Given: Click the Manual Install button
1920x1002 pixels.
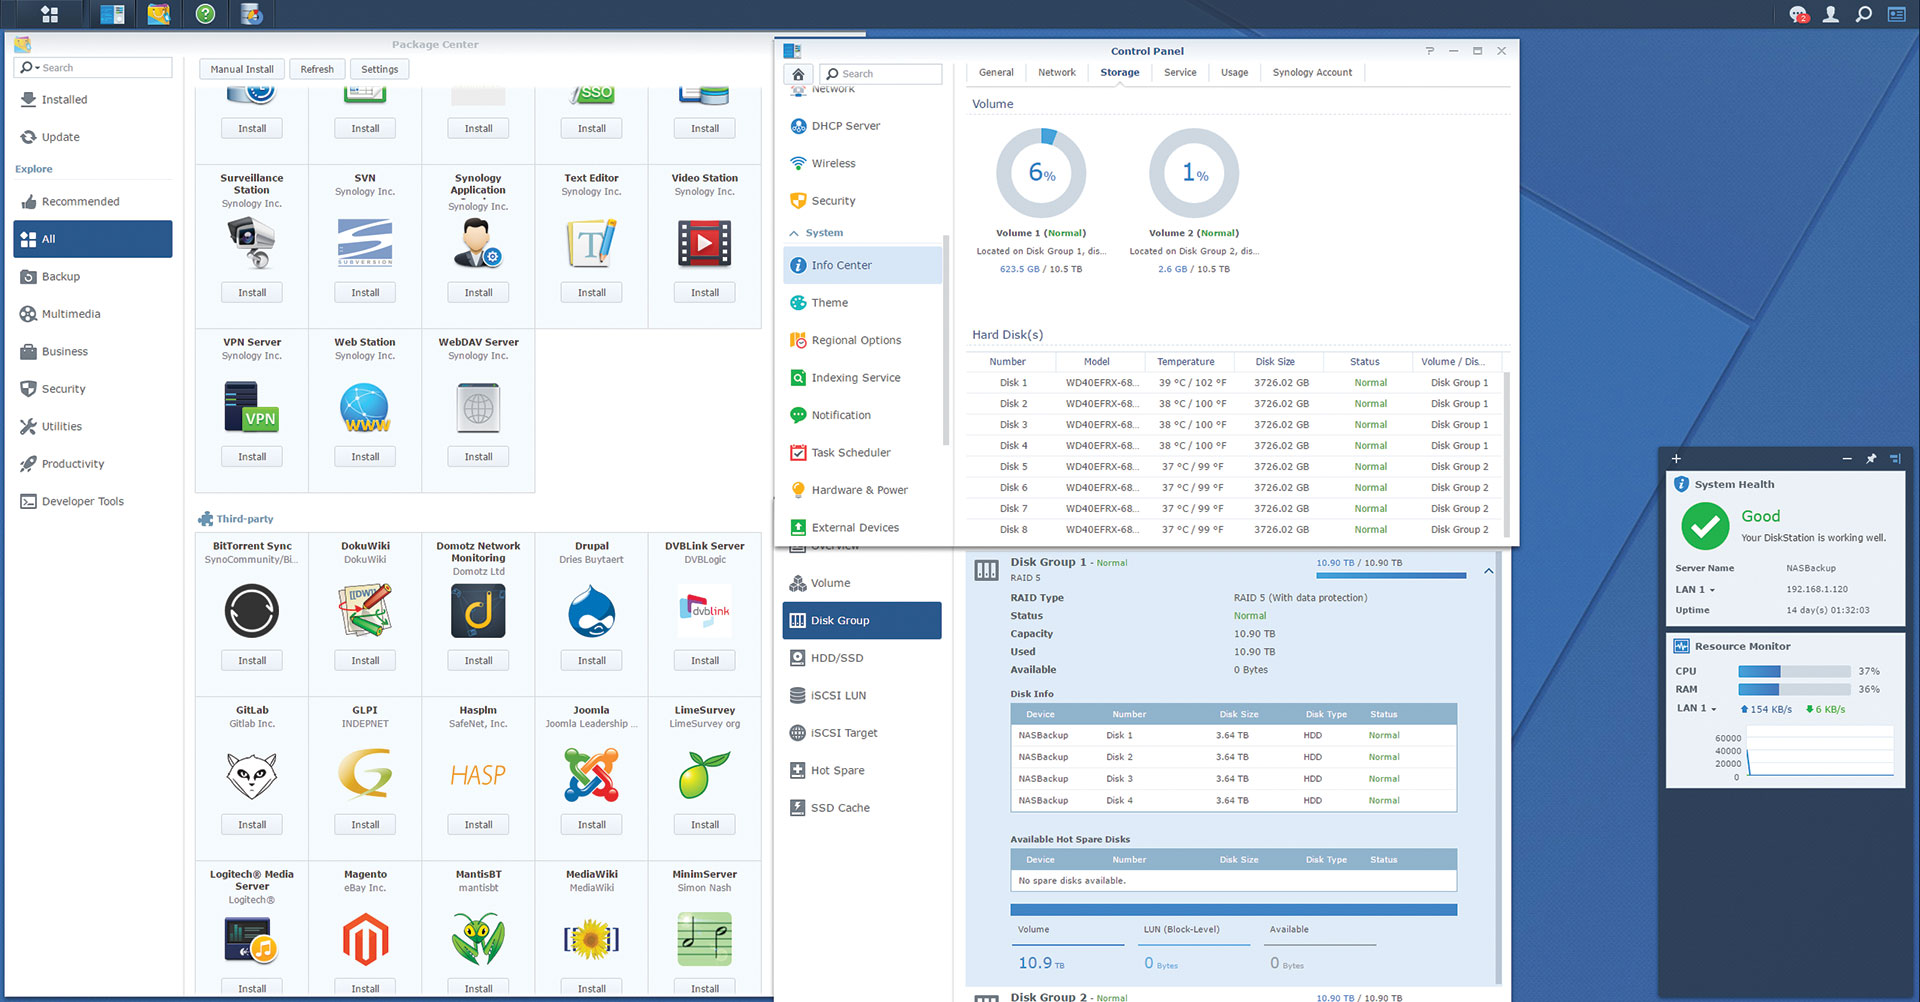Looking at the screenshot, I should click(x=241, y=69).
